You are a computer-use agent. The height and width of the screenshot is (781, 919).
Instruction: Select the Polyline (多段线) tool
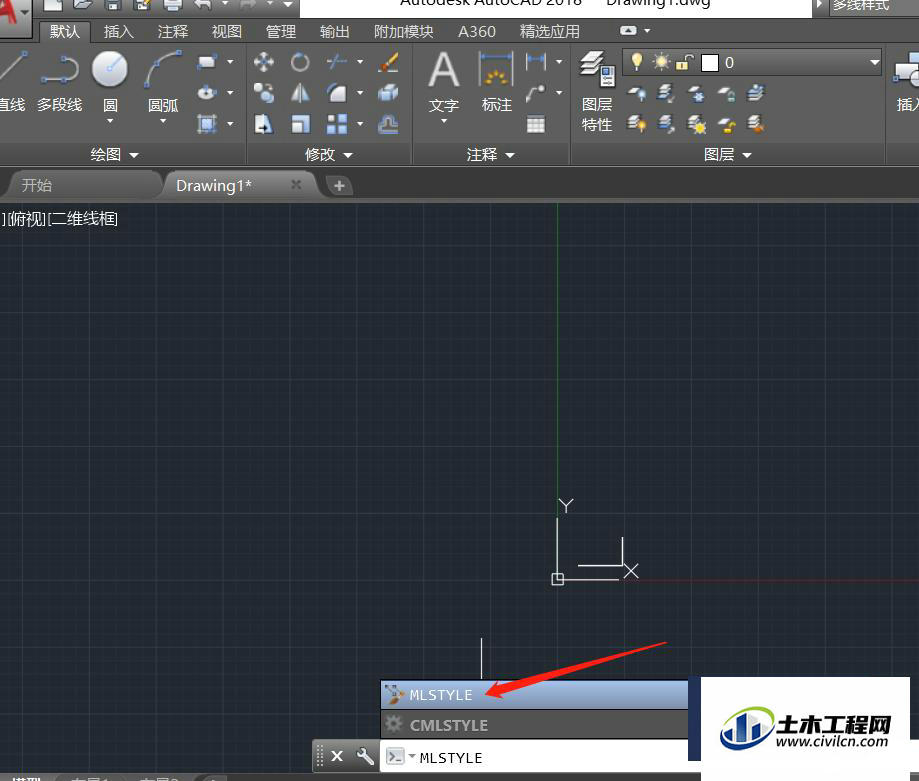pyautogui.click(x=59, y=82)
